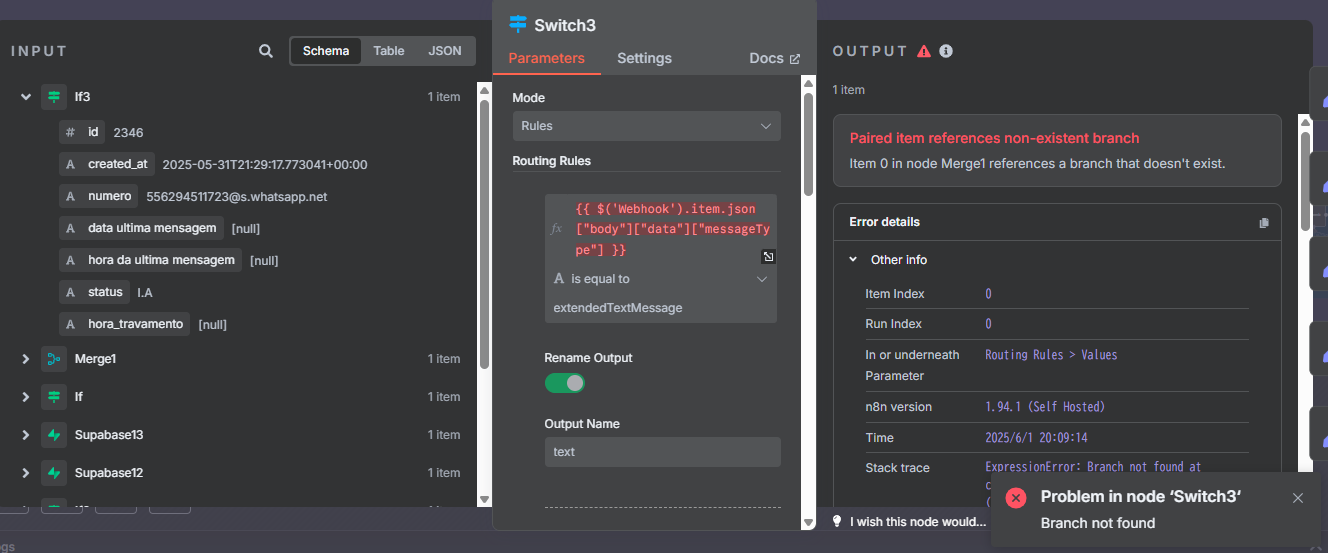Viewport: 1328px width, 553px height.
Task: Expand the Supabase12 node in the input tree
Action: [26, 473]
